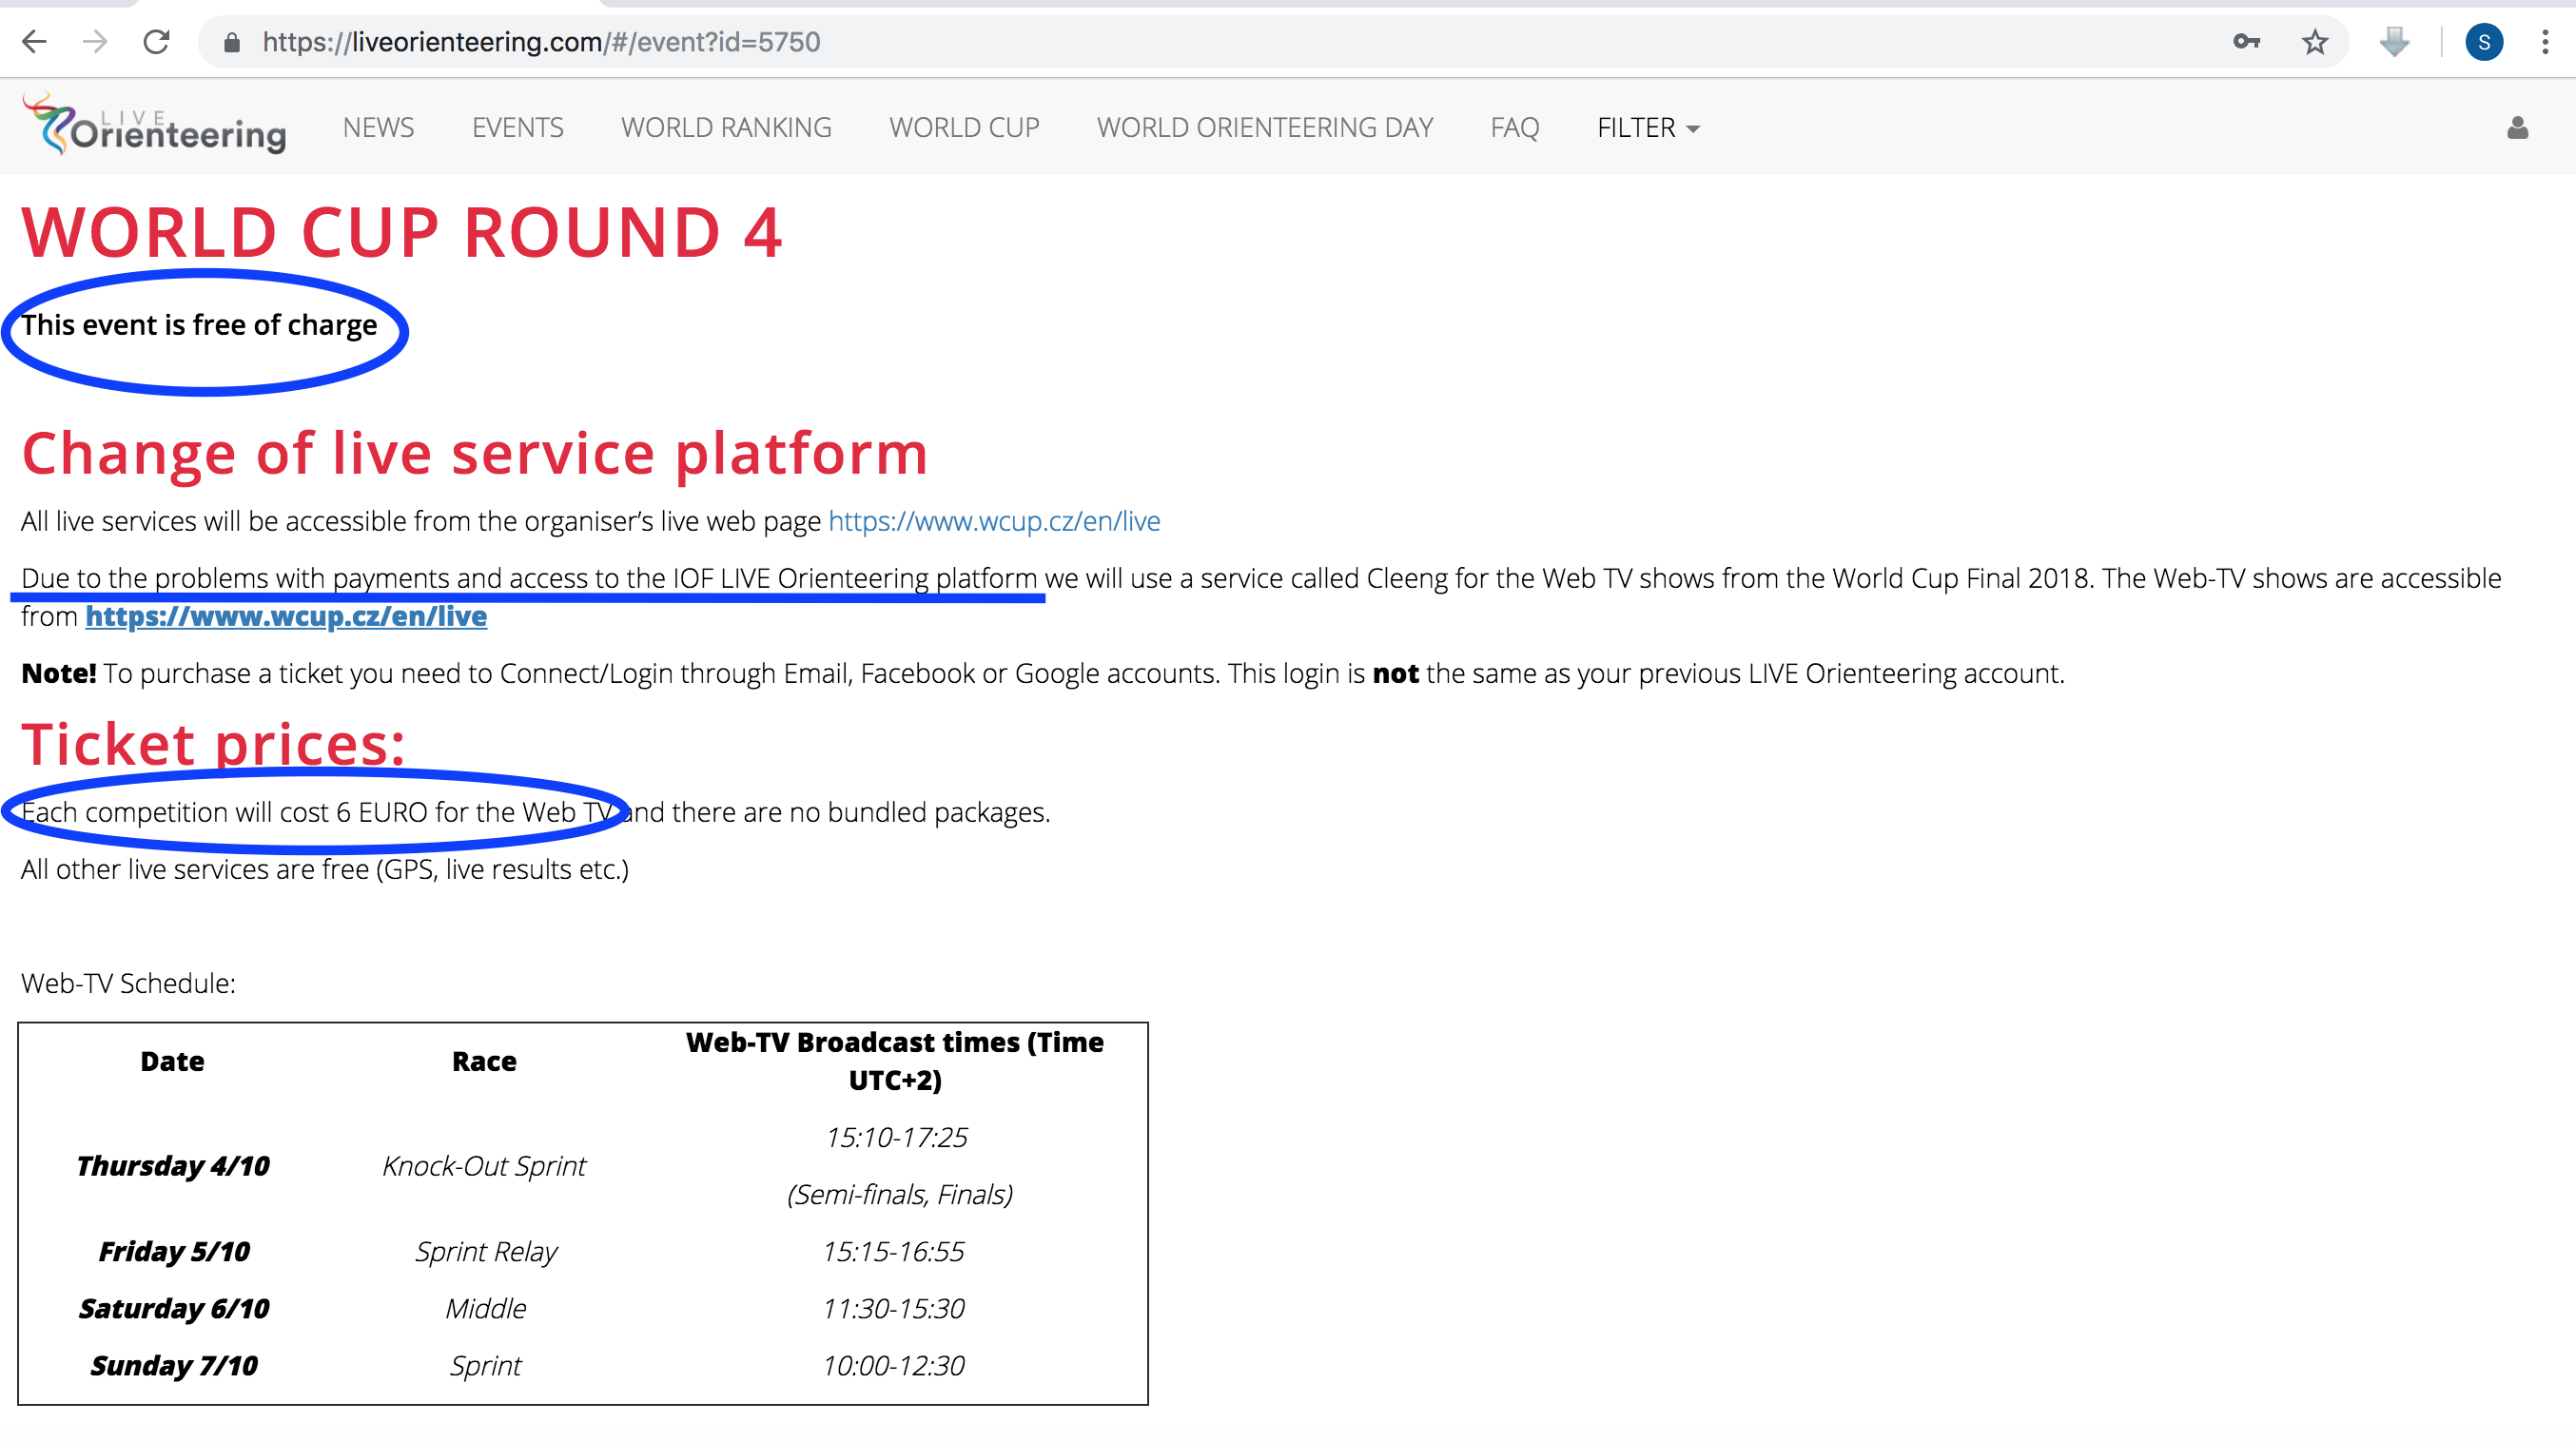Click the Live Orienteering logo

tap(155, 126)
